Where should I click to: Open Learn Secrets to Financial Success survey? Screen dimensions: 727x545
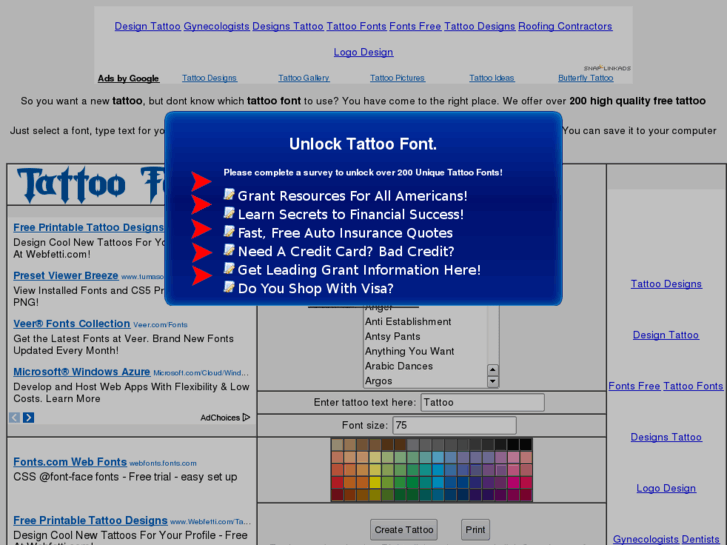[x=351, y=214]
